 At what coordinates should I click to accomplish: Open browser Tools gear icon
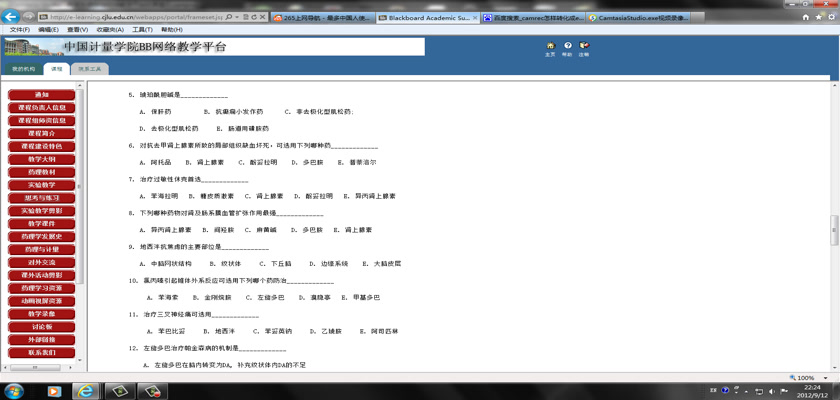[830, 18]
